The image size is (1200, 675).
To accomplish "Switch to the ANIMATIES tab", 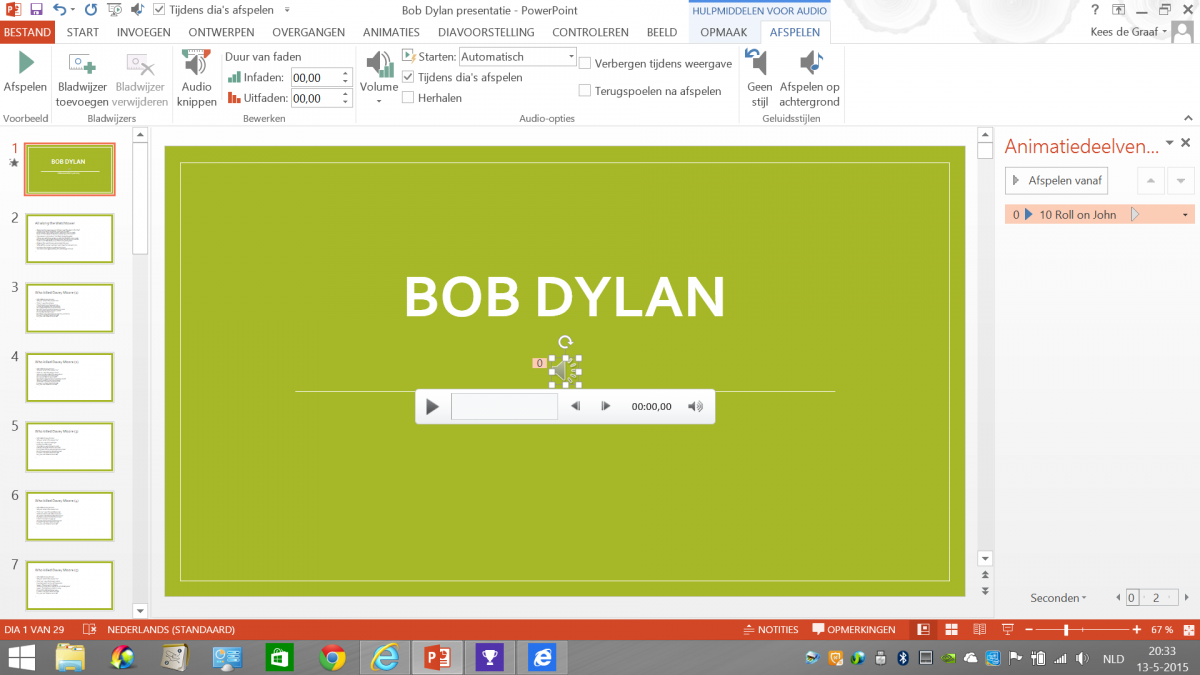I will [391, 32].
